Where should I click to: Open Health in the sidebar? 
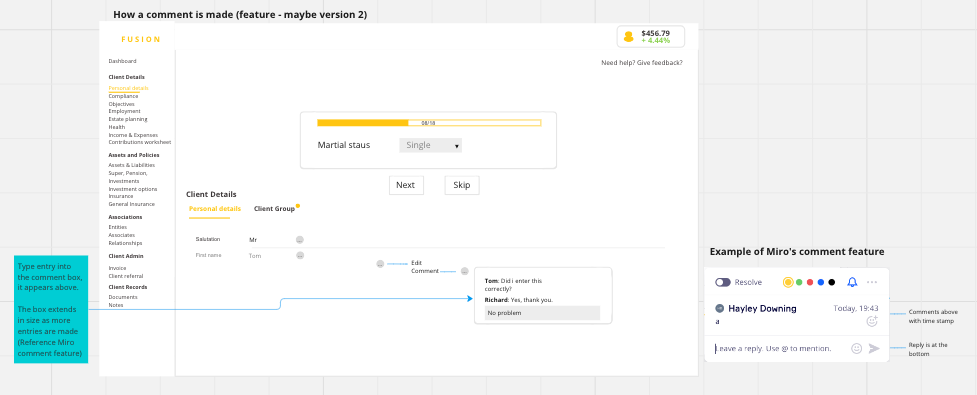tap(117, 127)
